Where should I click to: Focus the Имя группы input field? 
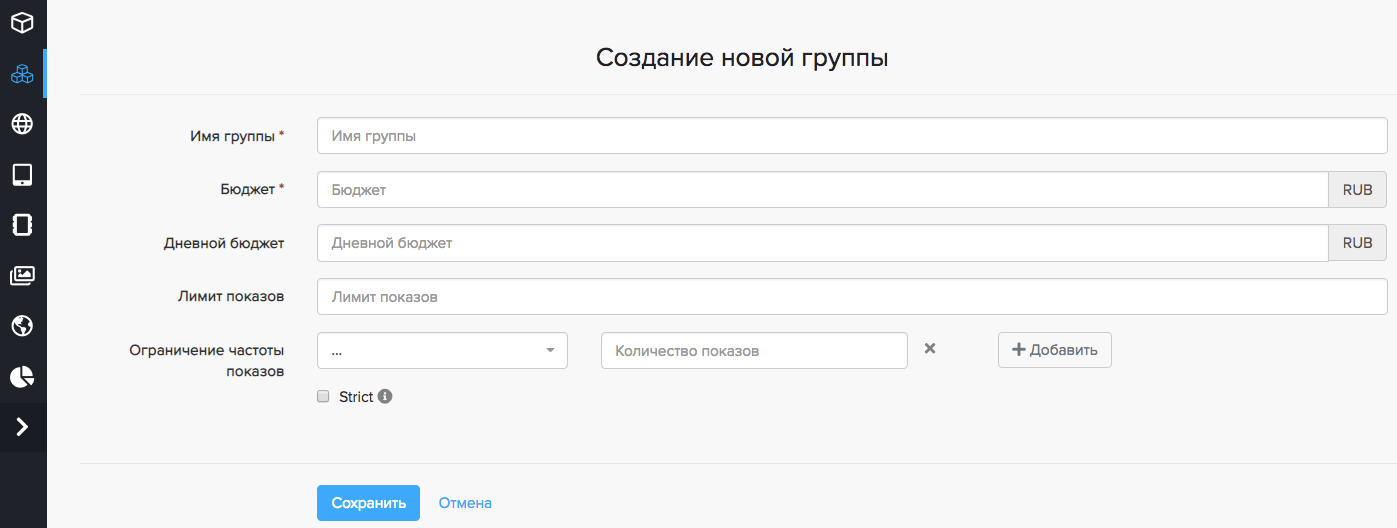pos(851,136)
